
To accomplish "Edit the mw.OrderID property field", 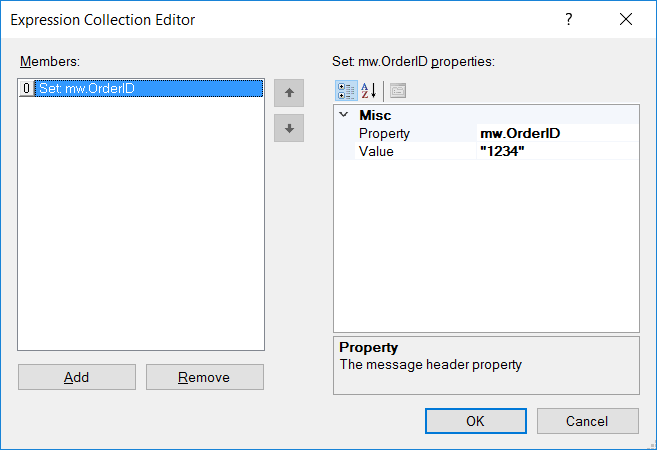I will [x=558, y=133].
